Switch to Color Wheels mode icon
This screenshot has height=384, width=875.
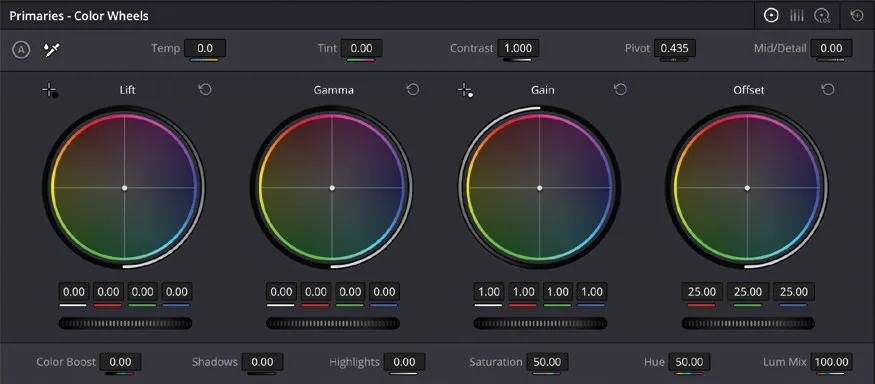pos(771,16)
